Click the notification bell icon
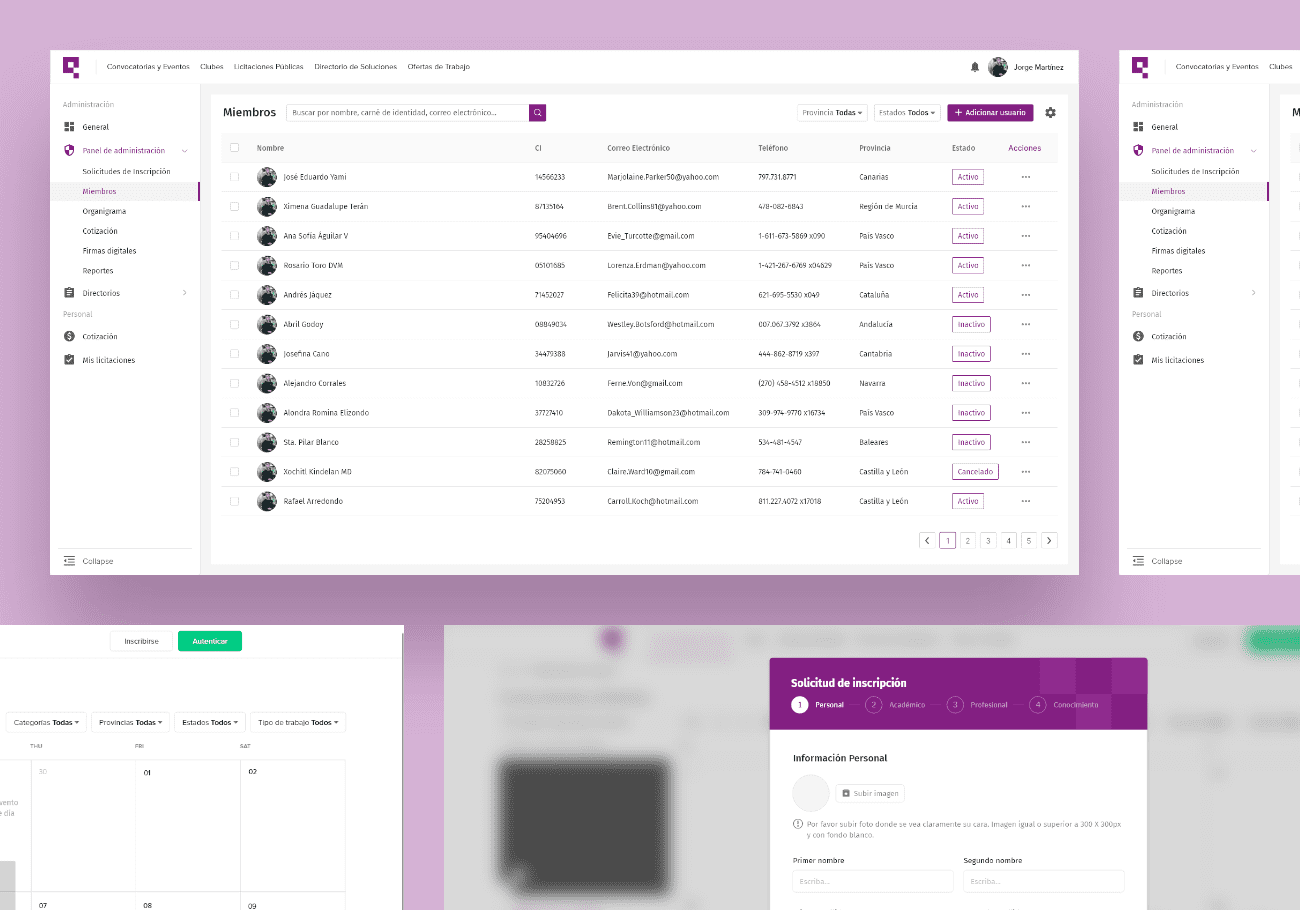This screenshot has width=1300, height=910. click(x=975, y=67)
